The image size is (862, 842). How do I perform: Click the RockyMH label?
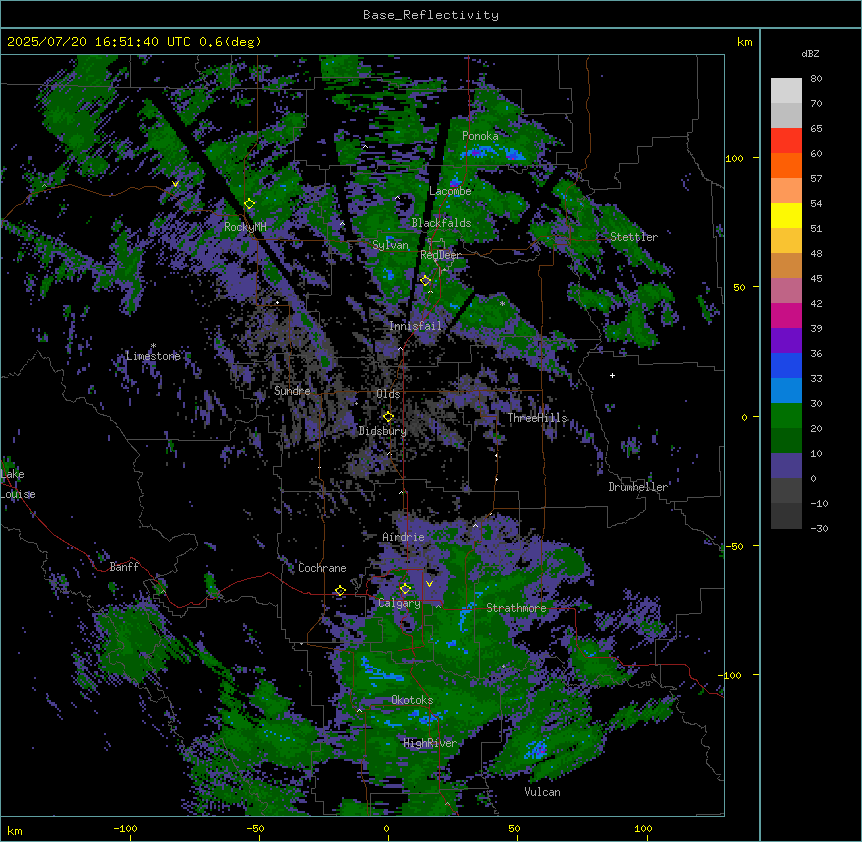point(245,227)
